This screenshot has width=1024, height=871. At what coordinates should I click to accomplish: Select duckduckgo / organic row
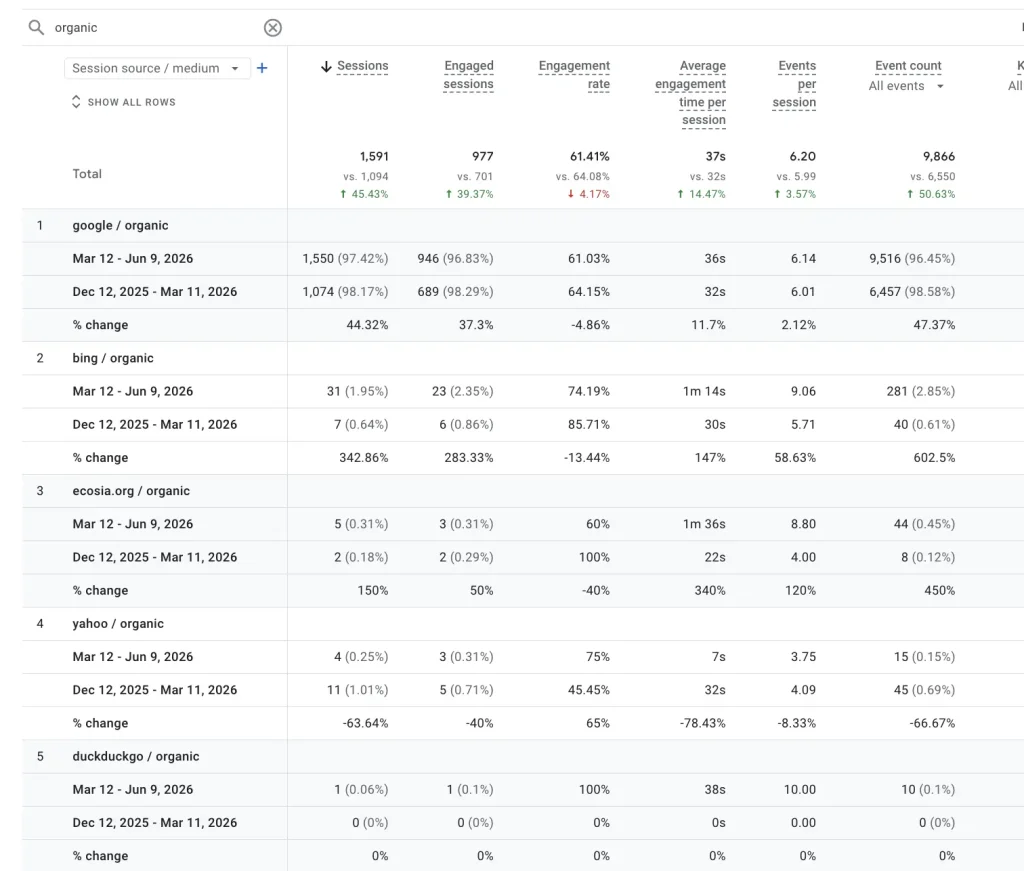click(136, 756)
